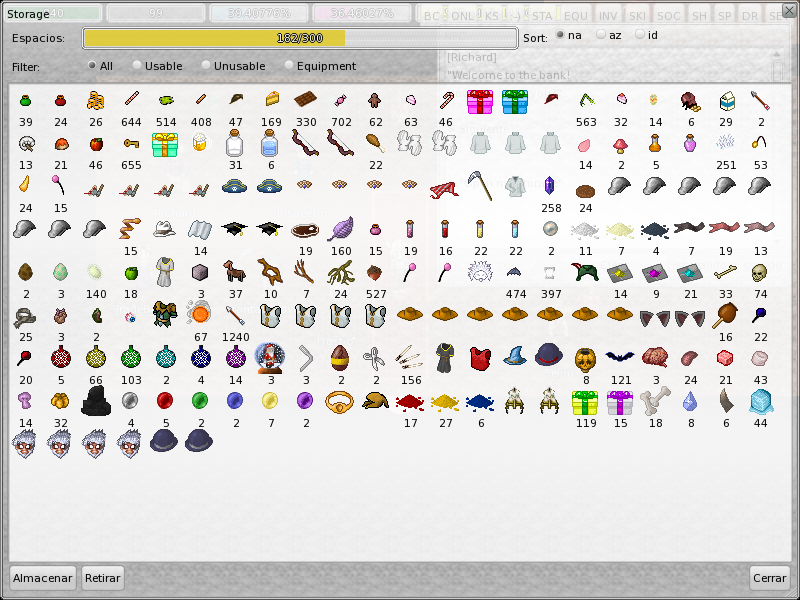Sort items by na

pos(568,35)
